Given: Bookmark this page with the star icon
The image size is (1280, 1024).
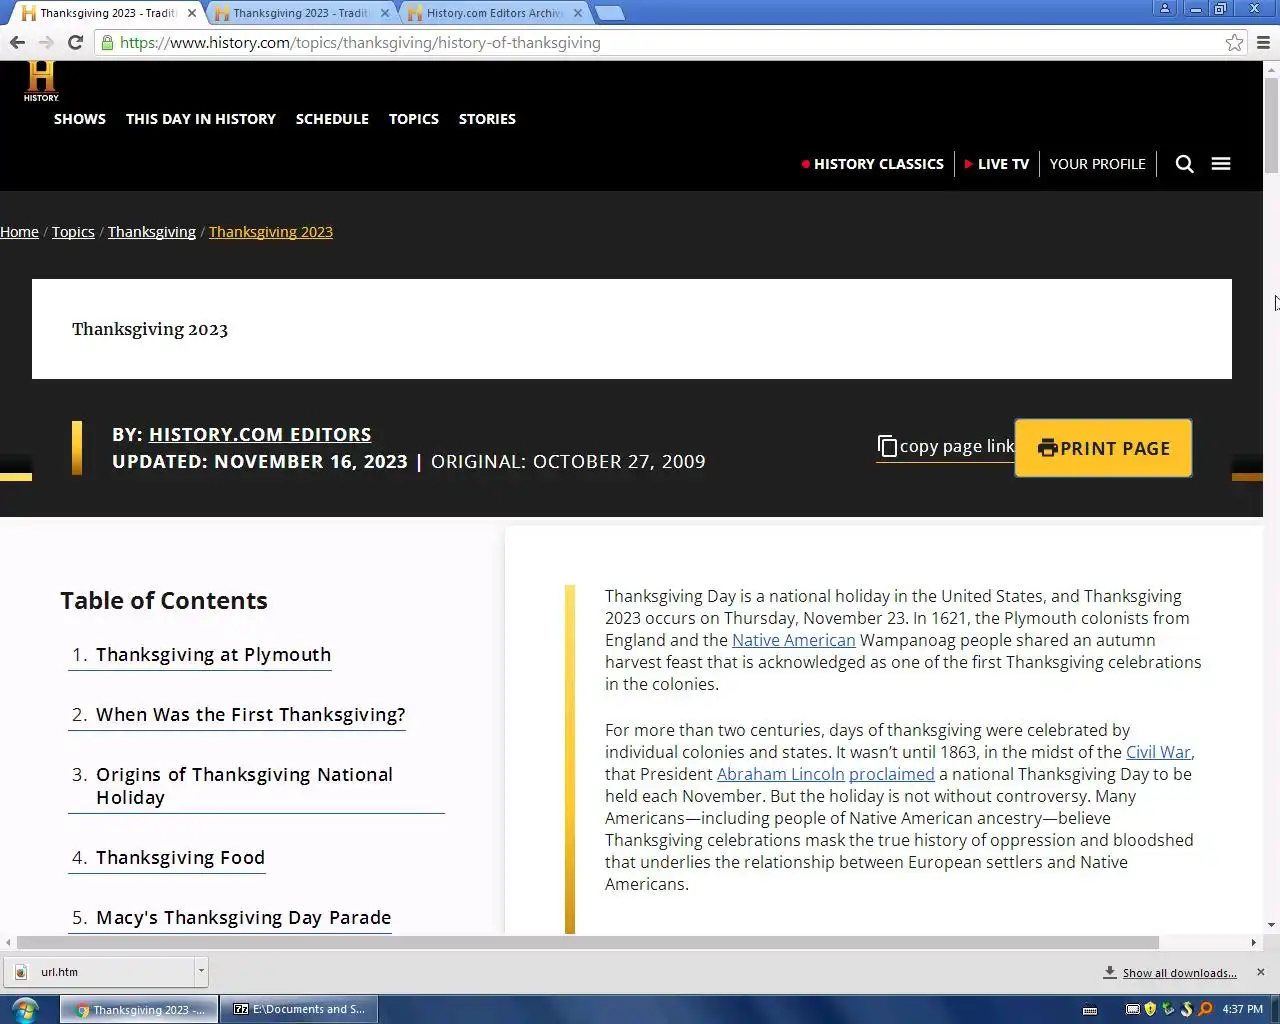Looking at the screenshot, I should click(x=1234, y=42).
